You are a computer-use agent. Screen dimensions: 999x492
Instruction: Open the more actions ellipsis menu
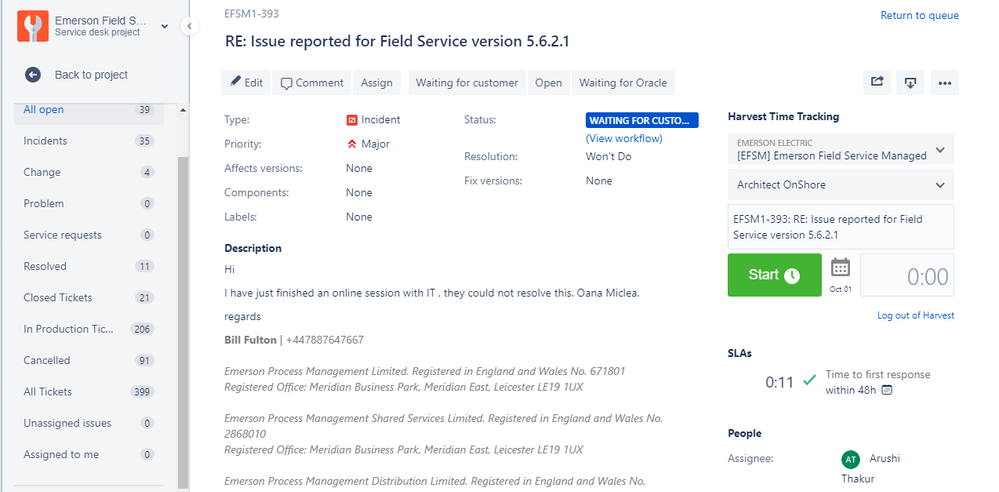tap(945, 82)
